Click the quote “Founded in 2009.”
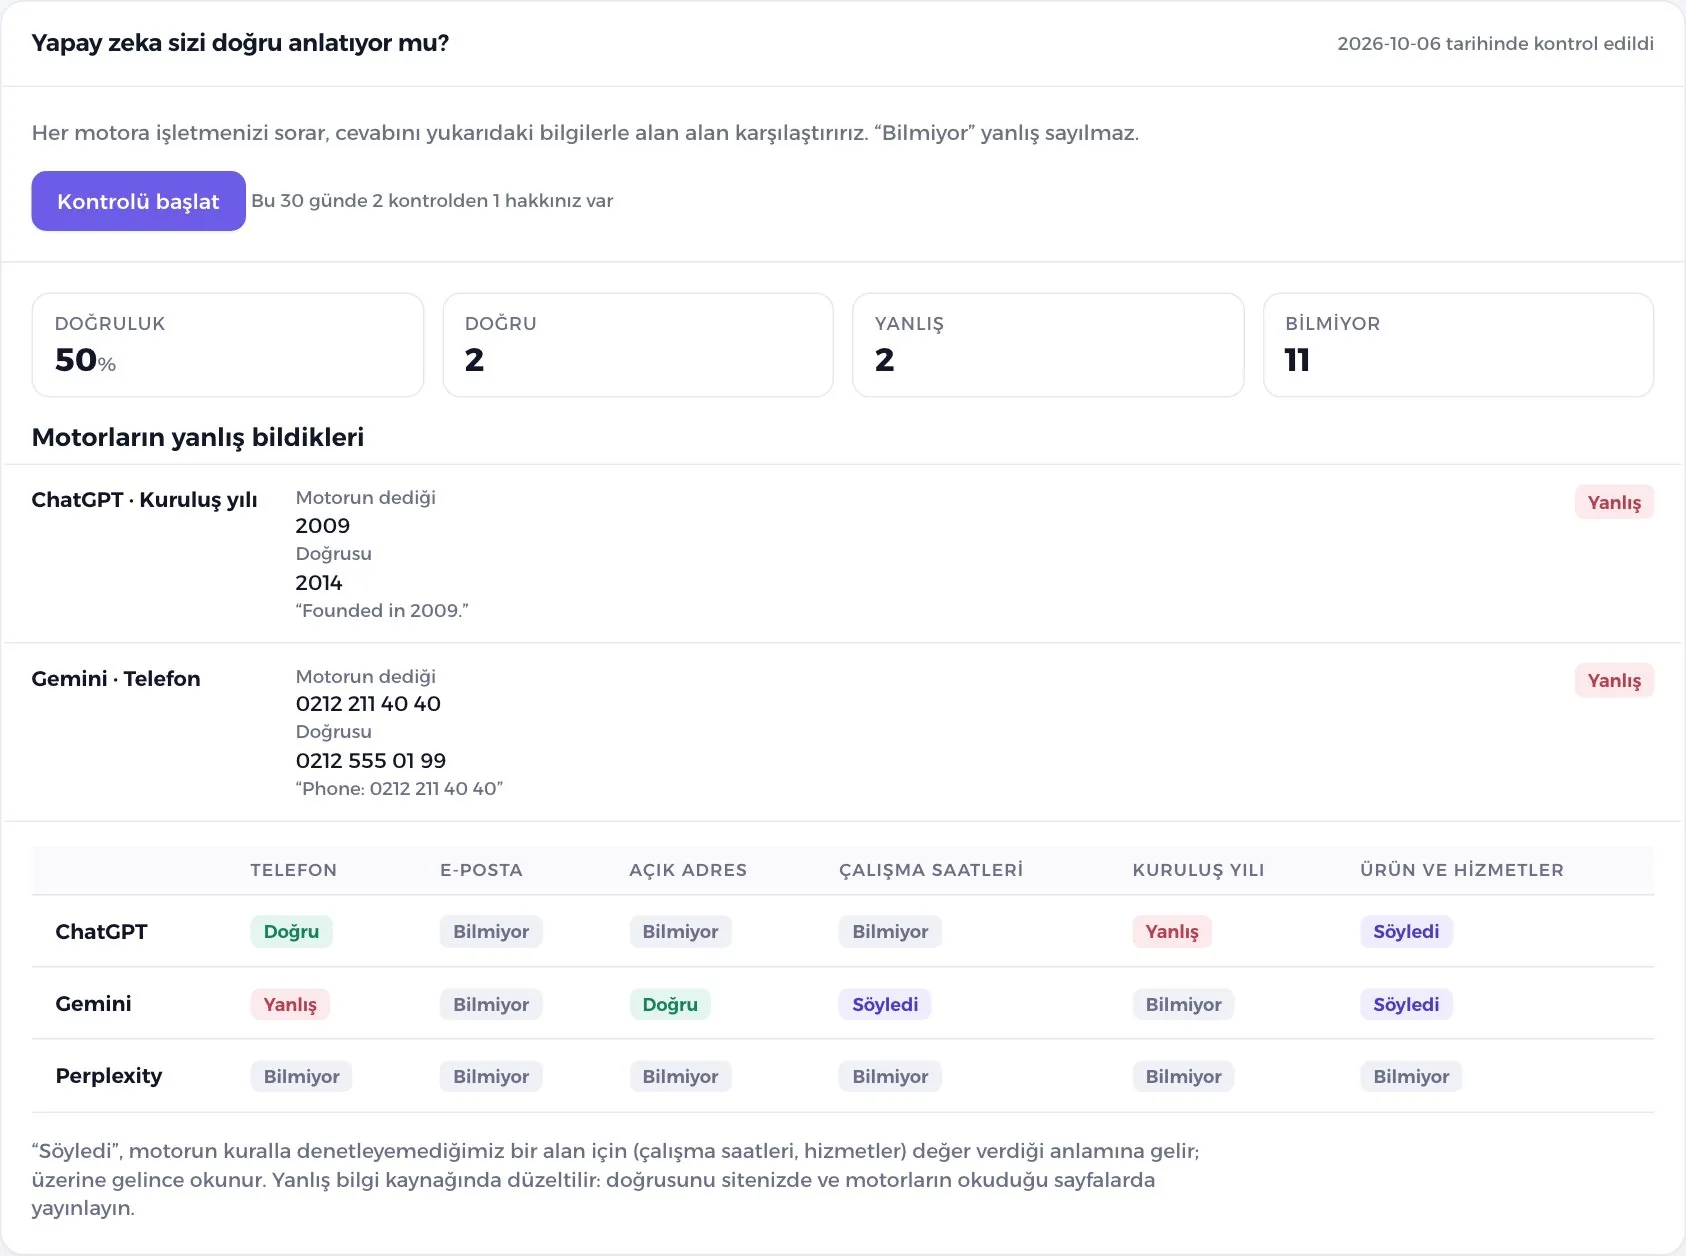This screenshot has width=1686, height=1256. pyautogui.click(x=382, y=610)
